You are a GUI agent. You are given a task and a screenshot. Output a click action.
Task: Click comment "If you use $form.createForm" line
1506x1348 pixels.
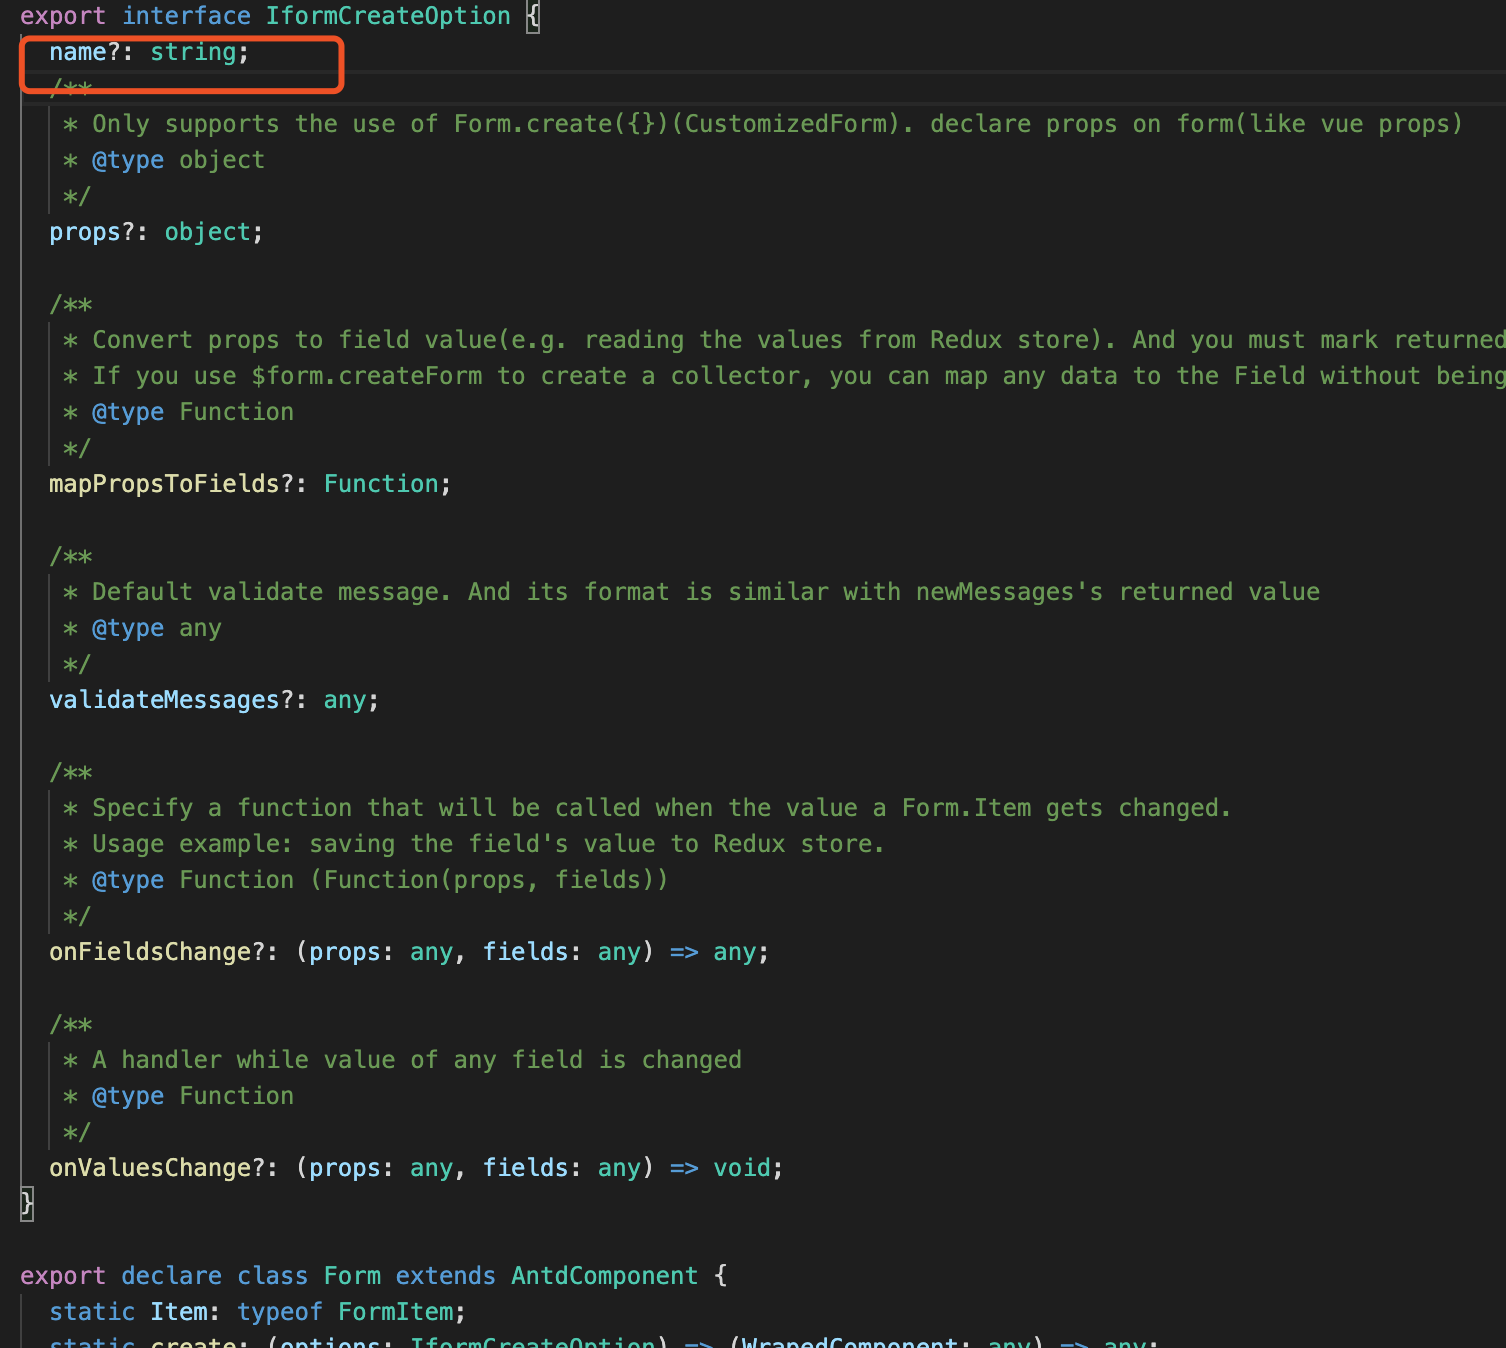pyautogui.click(x=784, y=376)
